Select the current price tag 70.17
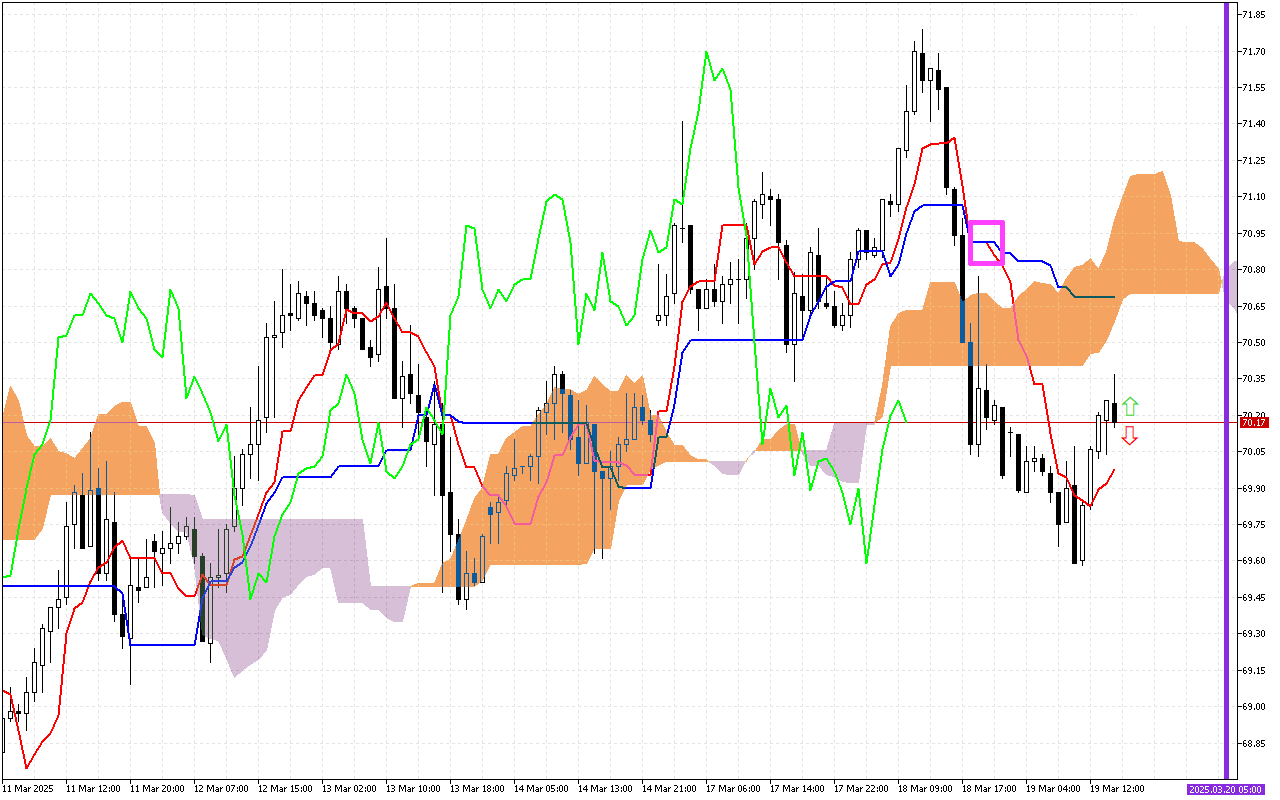 click(1253, 423)
